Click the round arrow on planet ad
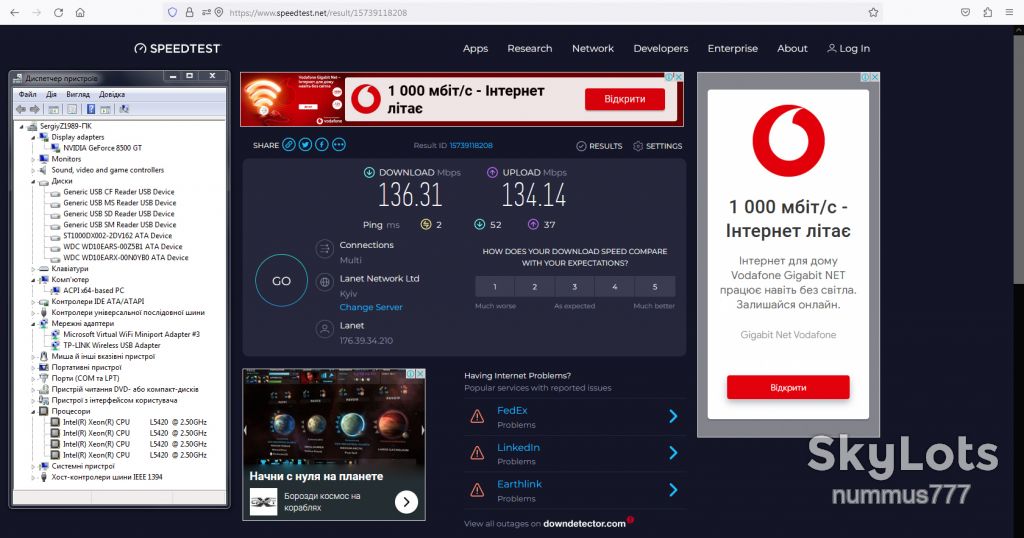 click(406, 501)
